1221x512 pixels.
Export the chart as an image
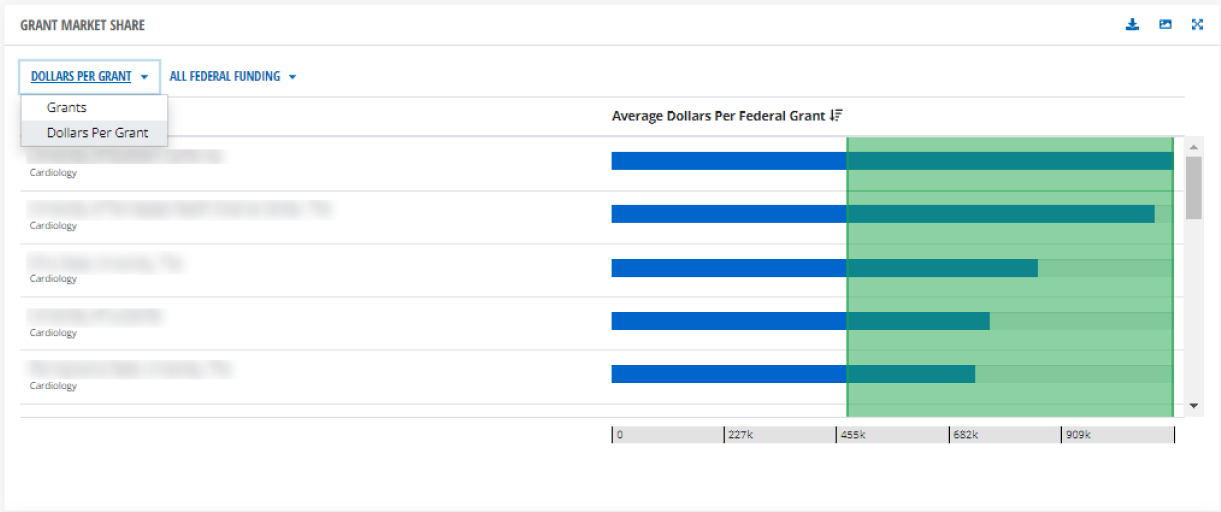[1165, 25]
